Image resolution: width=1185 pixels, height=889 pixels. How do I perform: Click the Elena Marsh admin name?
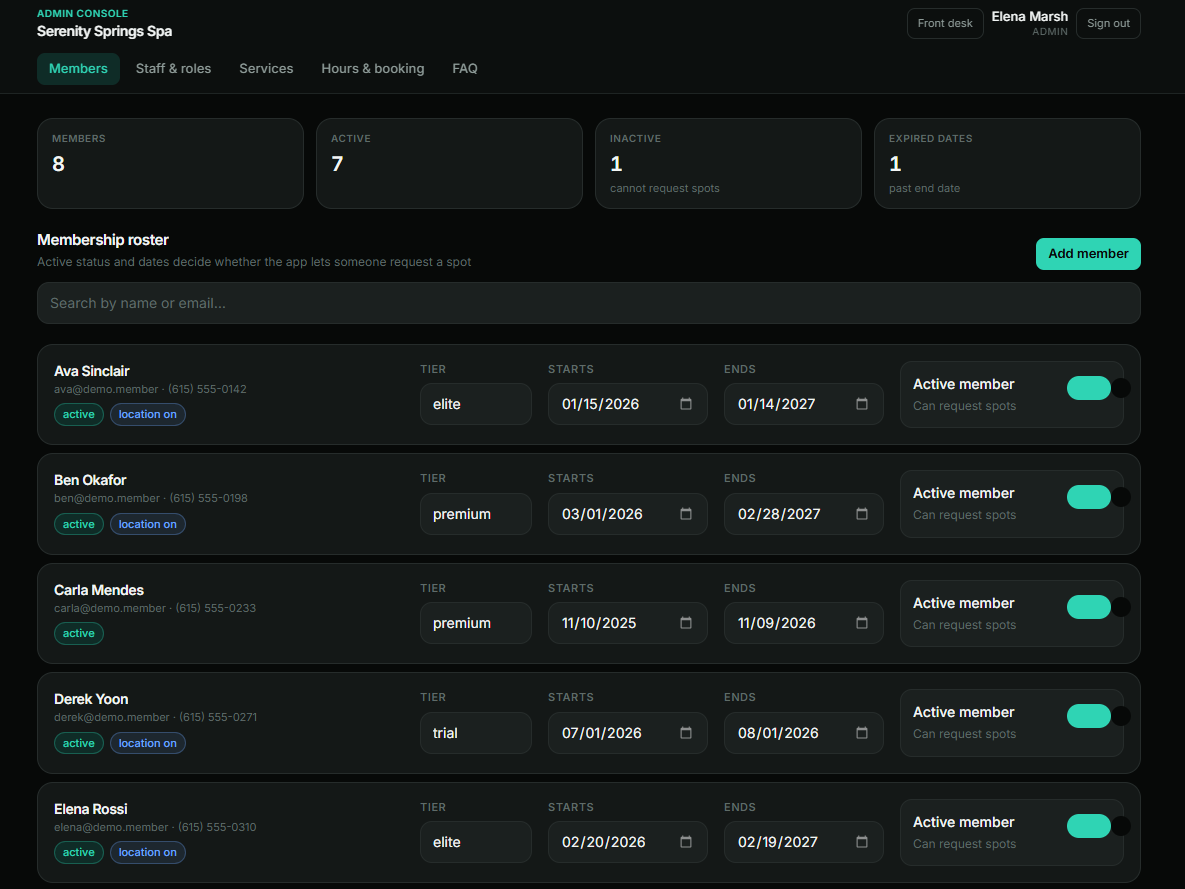click(1029, 17)
